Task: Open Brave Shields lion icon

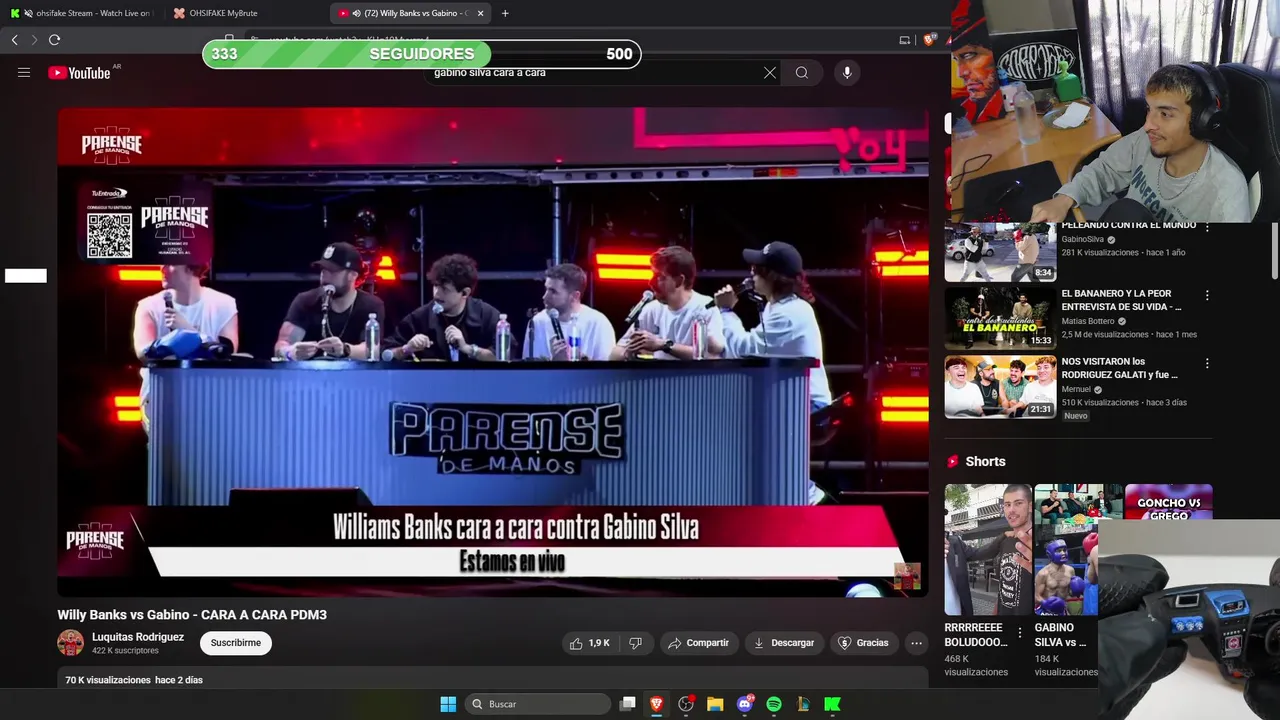Action: (x=929, y=40)
